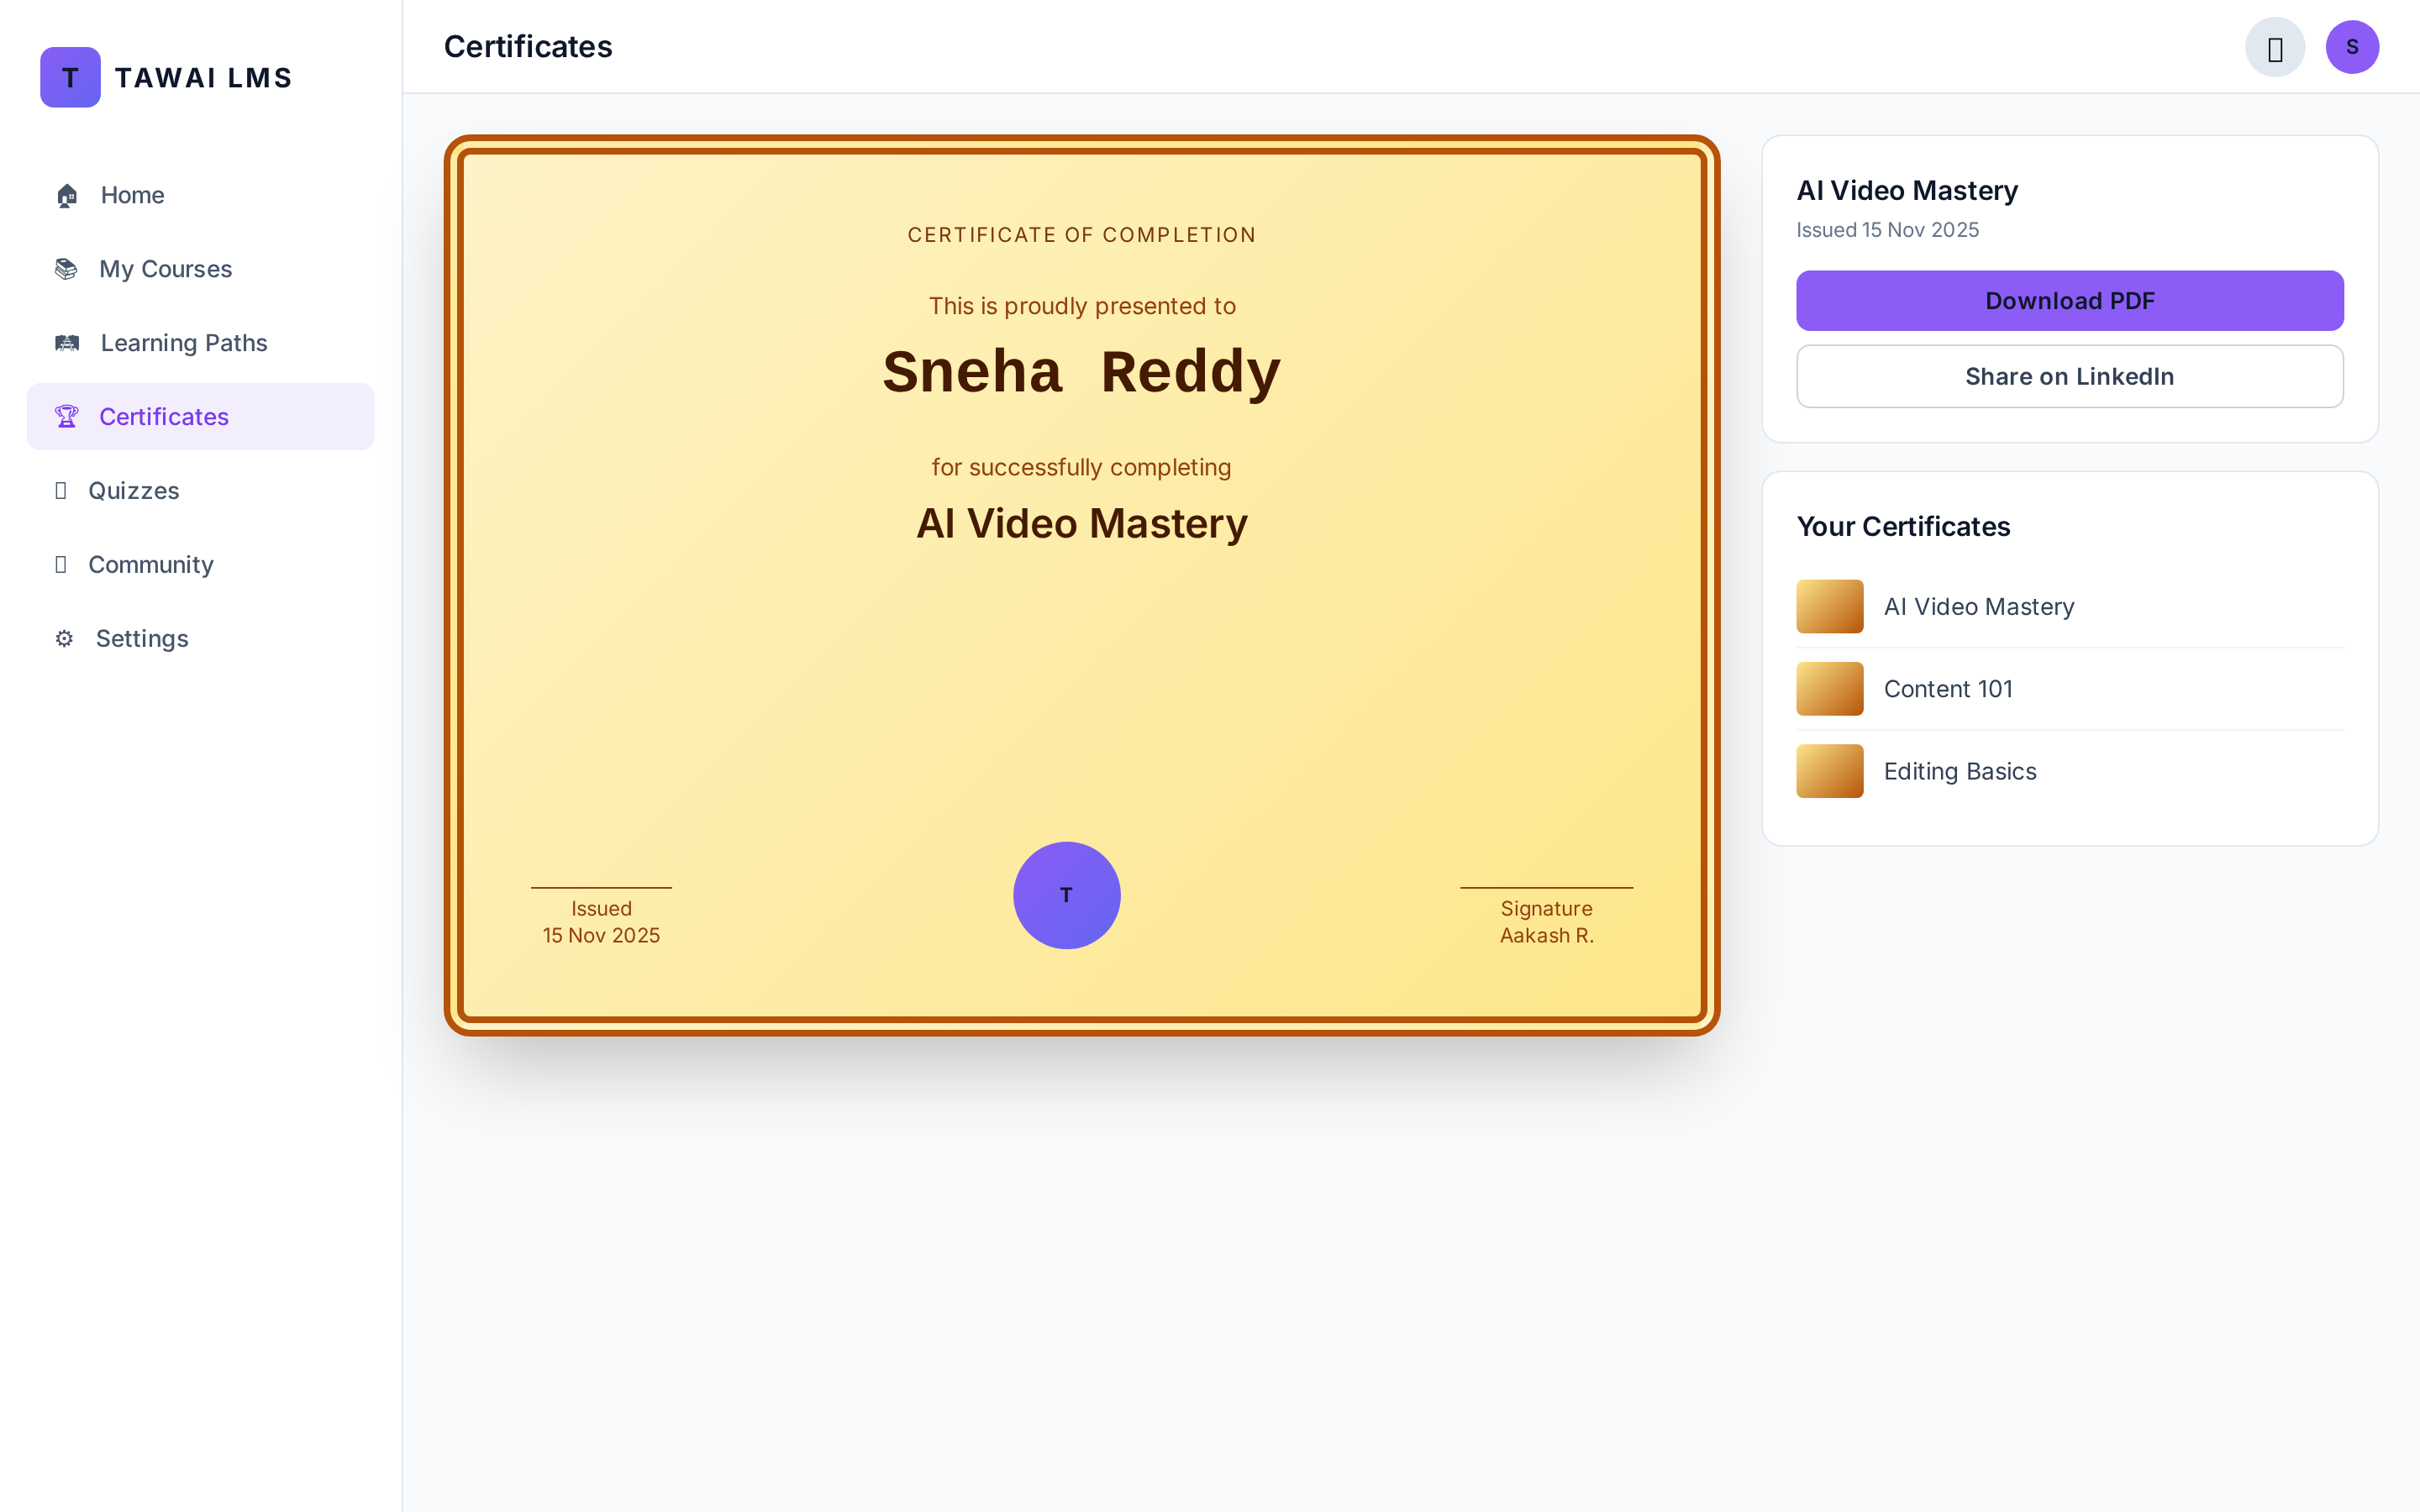The width and height of the screenshot is (2420, 1512).
Task: Select the Editing Basics certificate thumbnail
Action: click(1830, 771)
